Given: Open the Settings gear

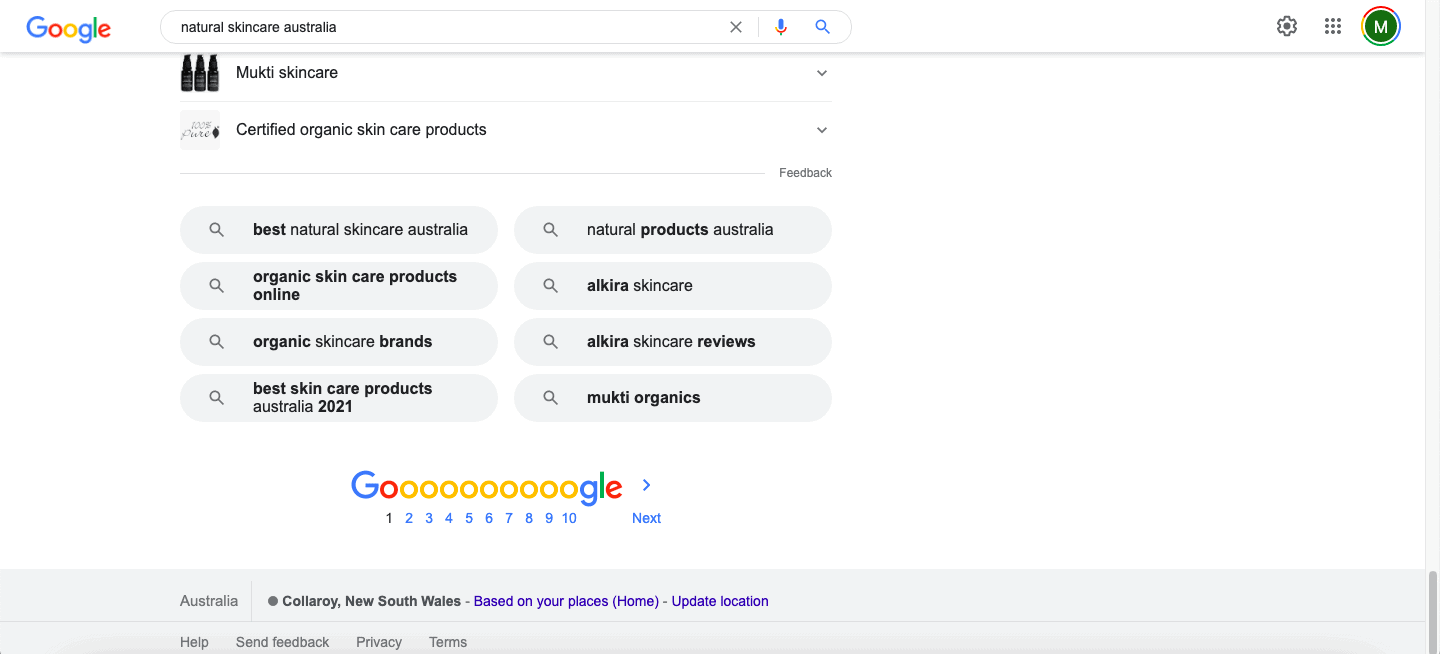Looking at the screenshot, I should (1287, 27).
